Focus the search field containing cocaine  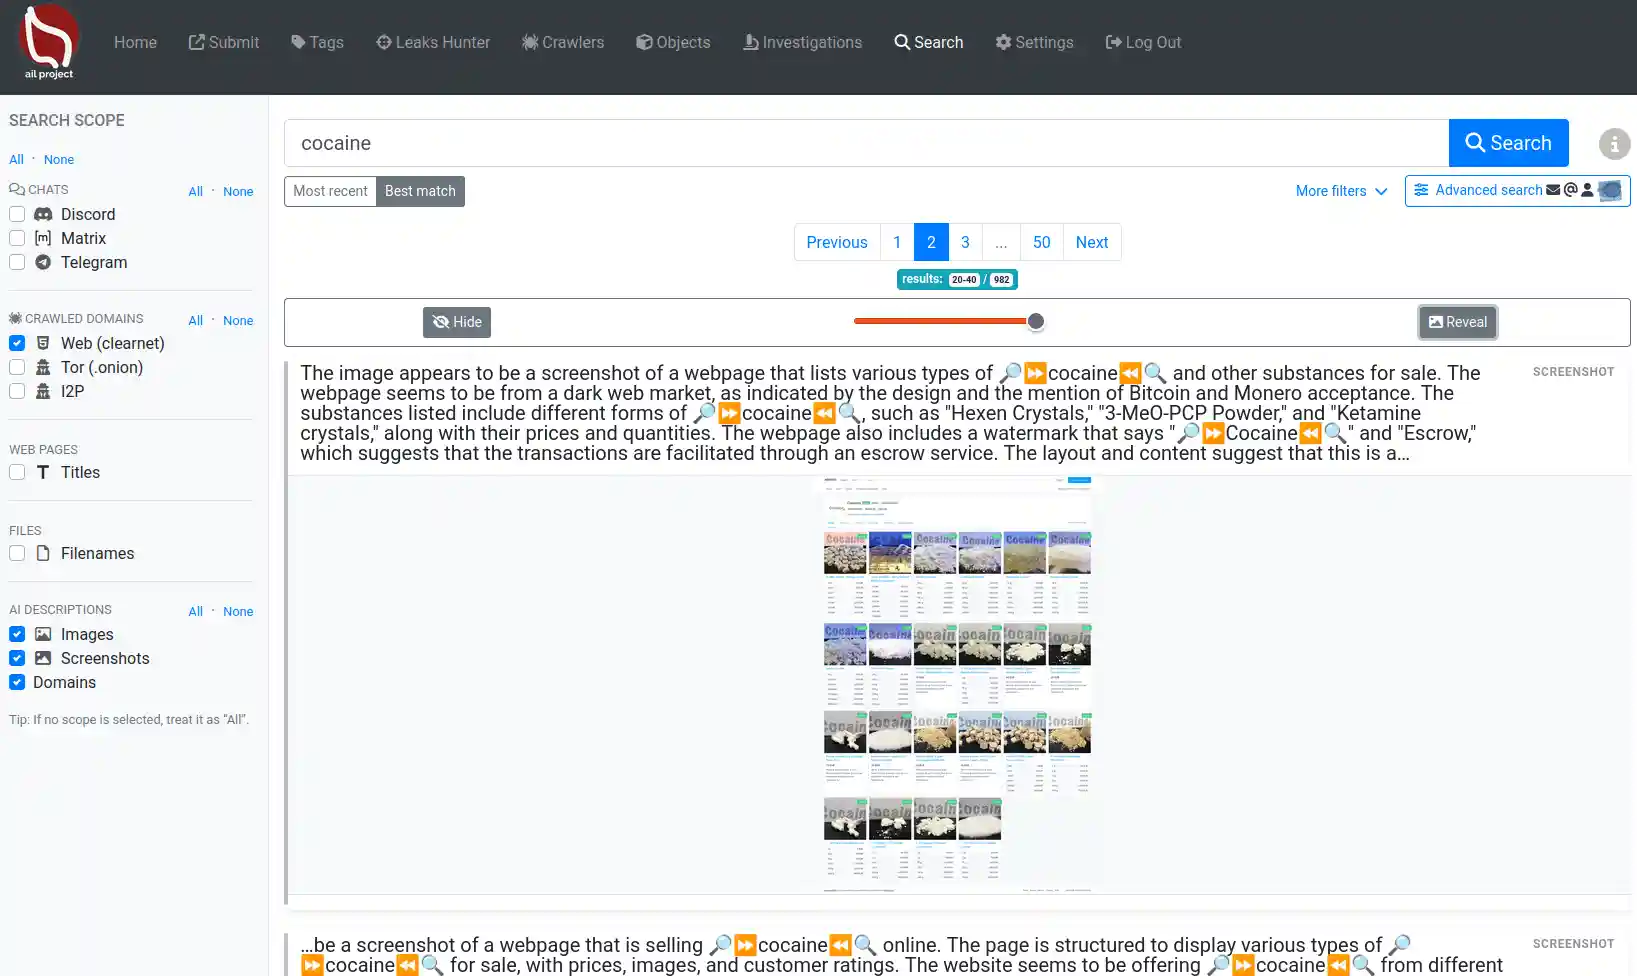coord(867,143)
